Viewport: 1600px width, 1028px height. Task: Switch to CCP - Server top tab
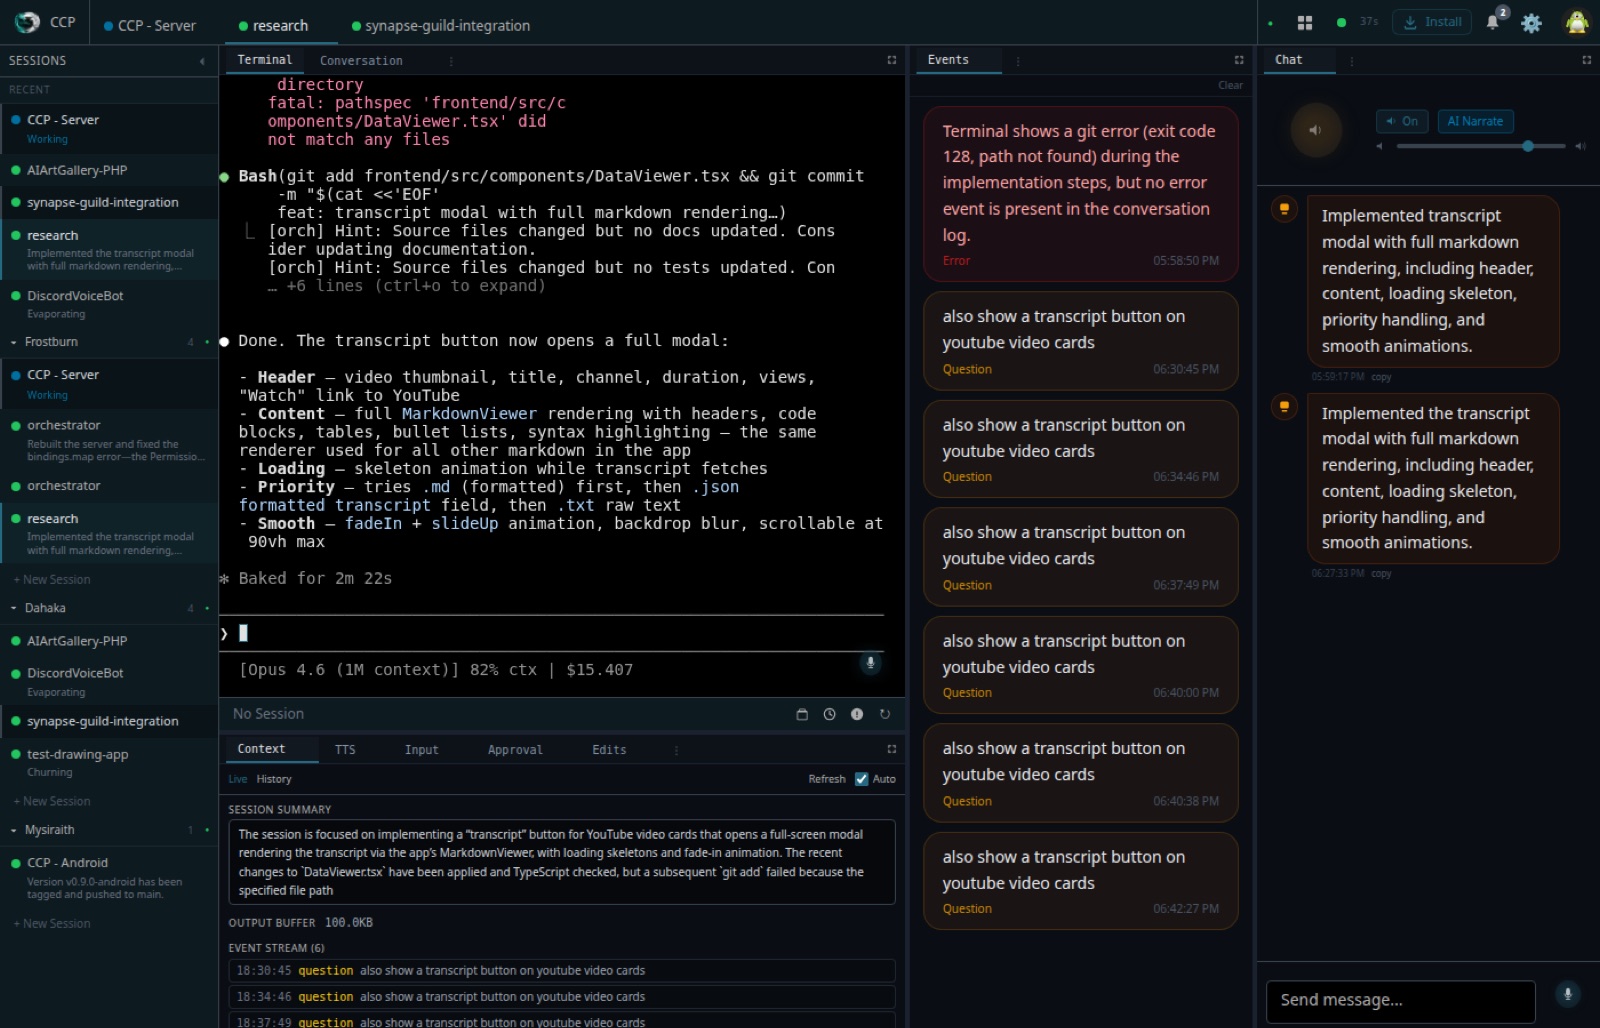tap(150, 25)
